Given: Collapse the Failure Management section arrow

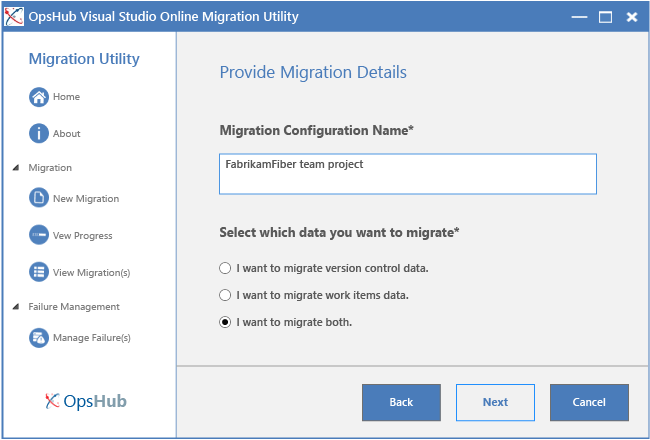Looking at the screenshot, I should [x=16, y=306].
